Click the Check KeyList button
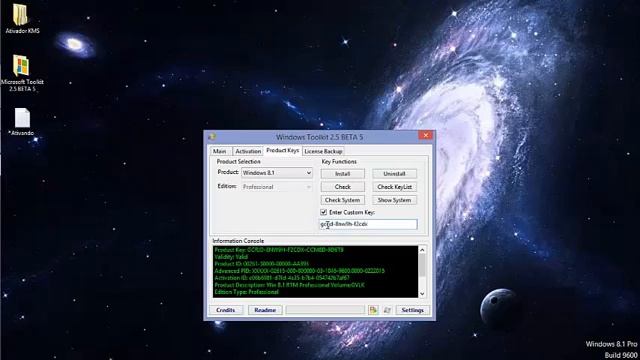 click(x=394, y=187)
